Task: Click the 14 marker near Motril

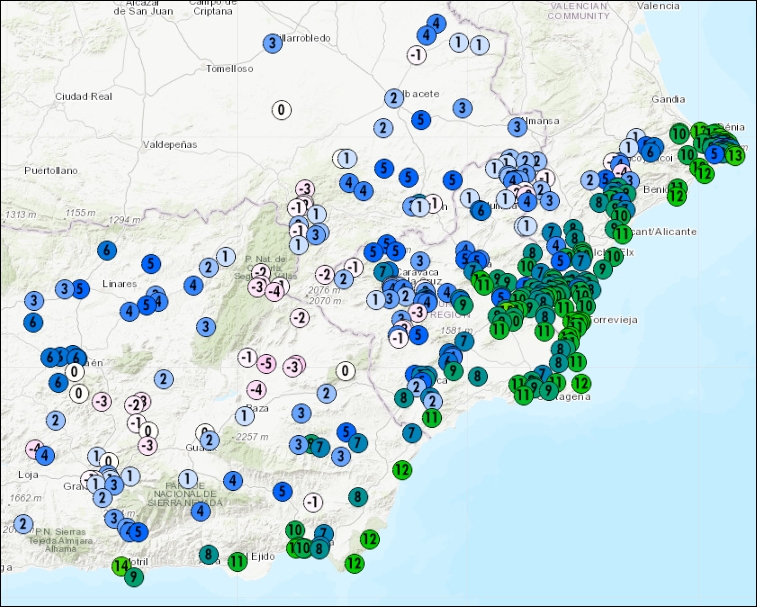Action: [121, 566]
